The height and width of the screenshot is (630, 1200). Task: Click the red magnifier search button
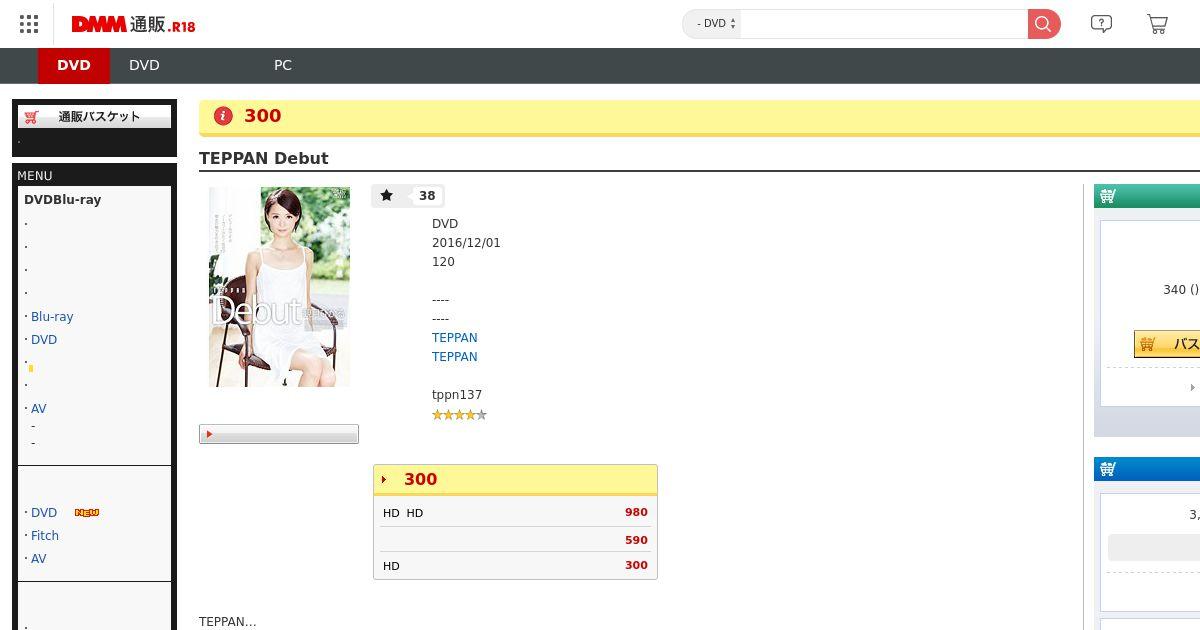[x=1043, y=24]
